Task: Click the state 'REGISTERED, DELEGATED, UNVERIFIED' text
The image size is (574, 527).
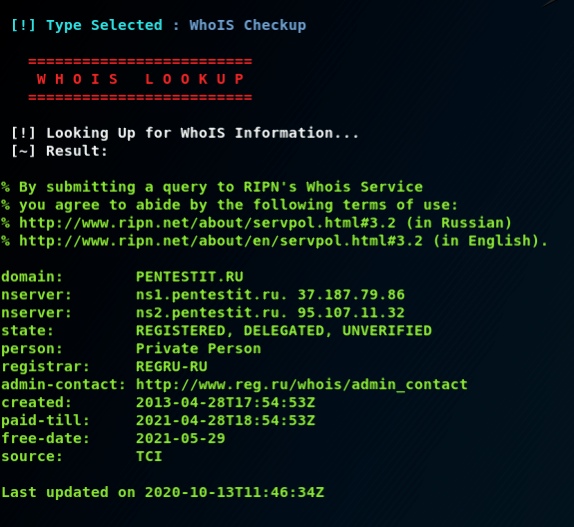Action: (x=284, y=331)
